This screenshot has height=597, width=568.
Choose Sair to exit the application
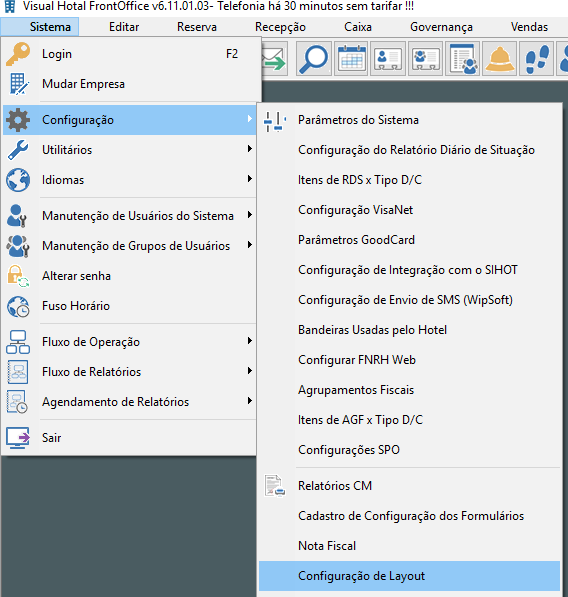pos(129,437)
